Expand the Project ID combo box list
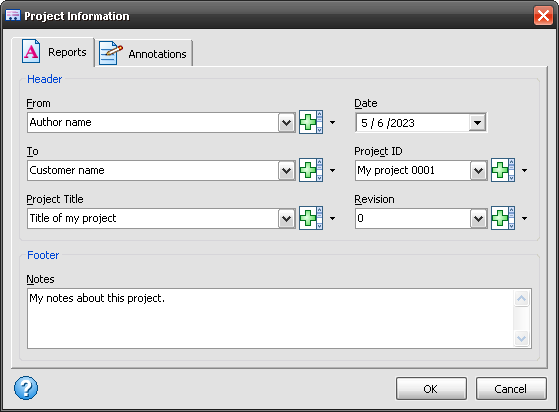 pyautogui.click(x=478, y=171)
